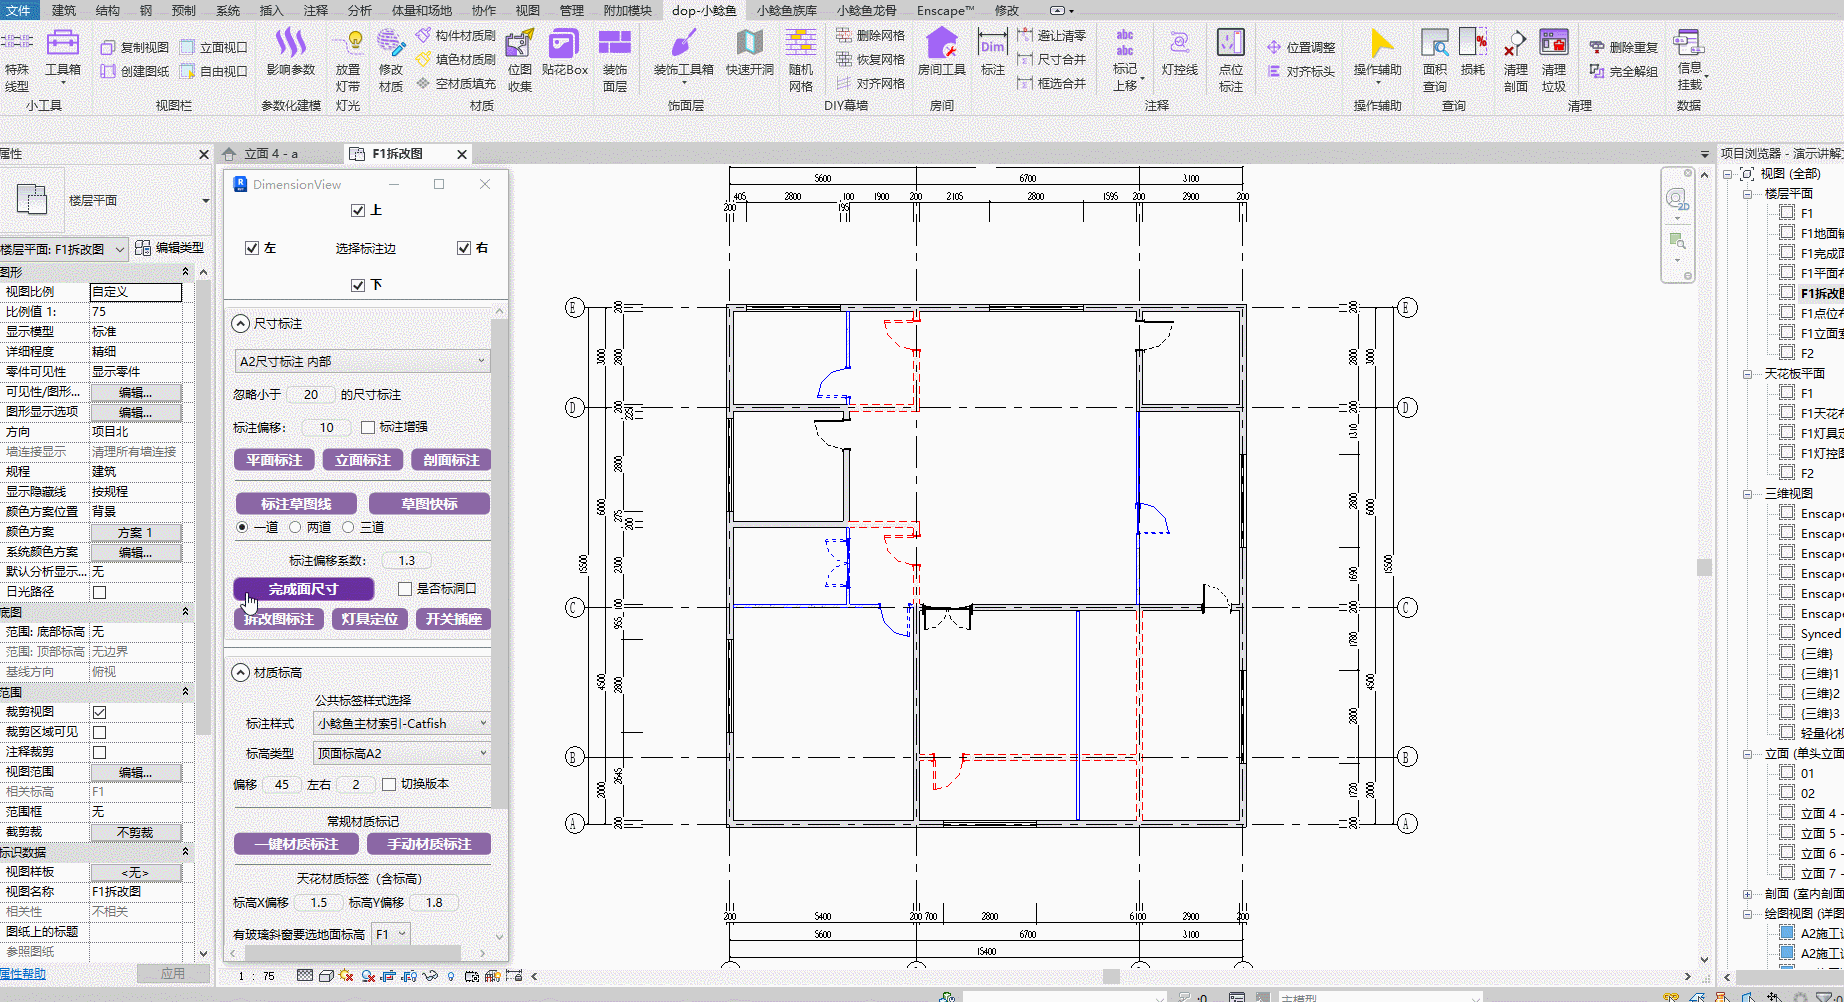The width and height of the screenshot is (1844, 1002).
Task: Enable the 标注增强 checkbox
Action: click(x=368, y=427)
